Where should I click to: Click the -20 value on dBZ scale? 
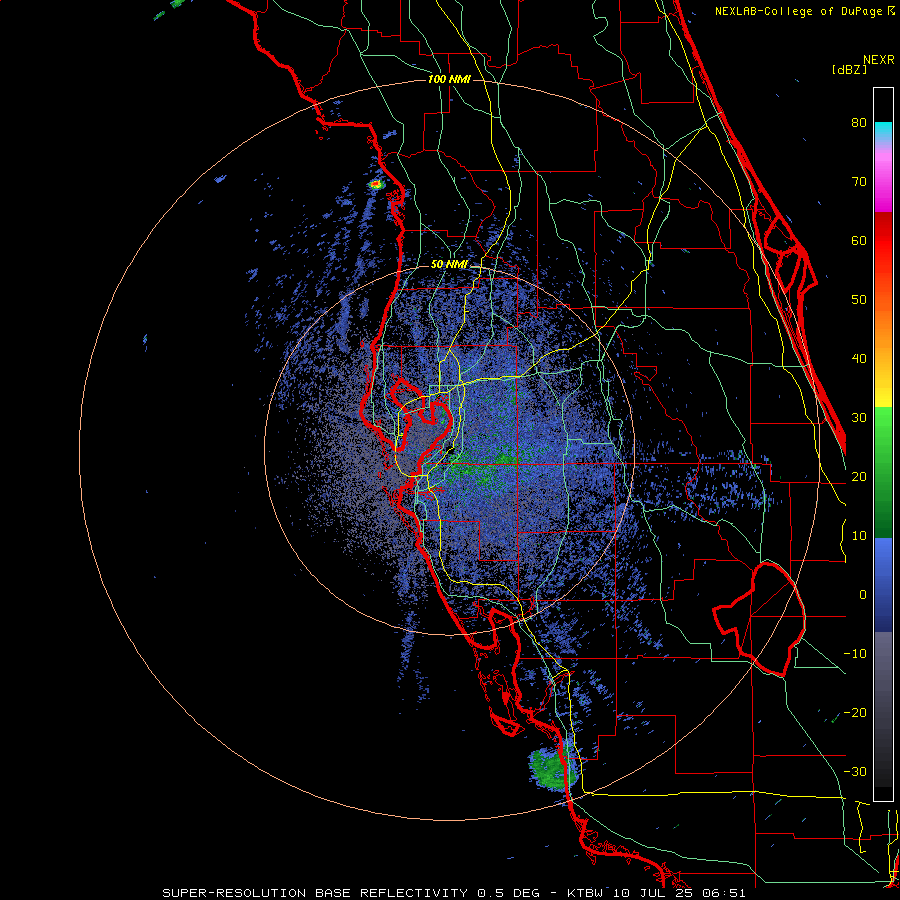pos(855,713)
